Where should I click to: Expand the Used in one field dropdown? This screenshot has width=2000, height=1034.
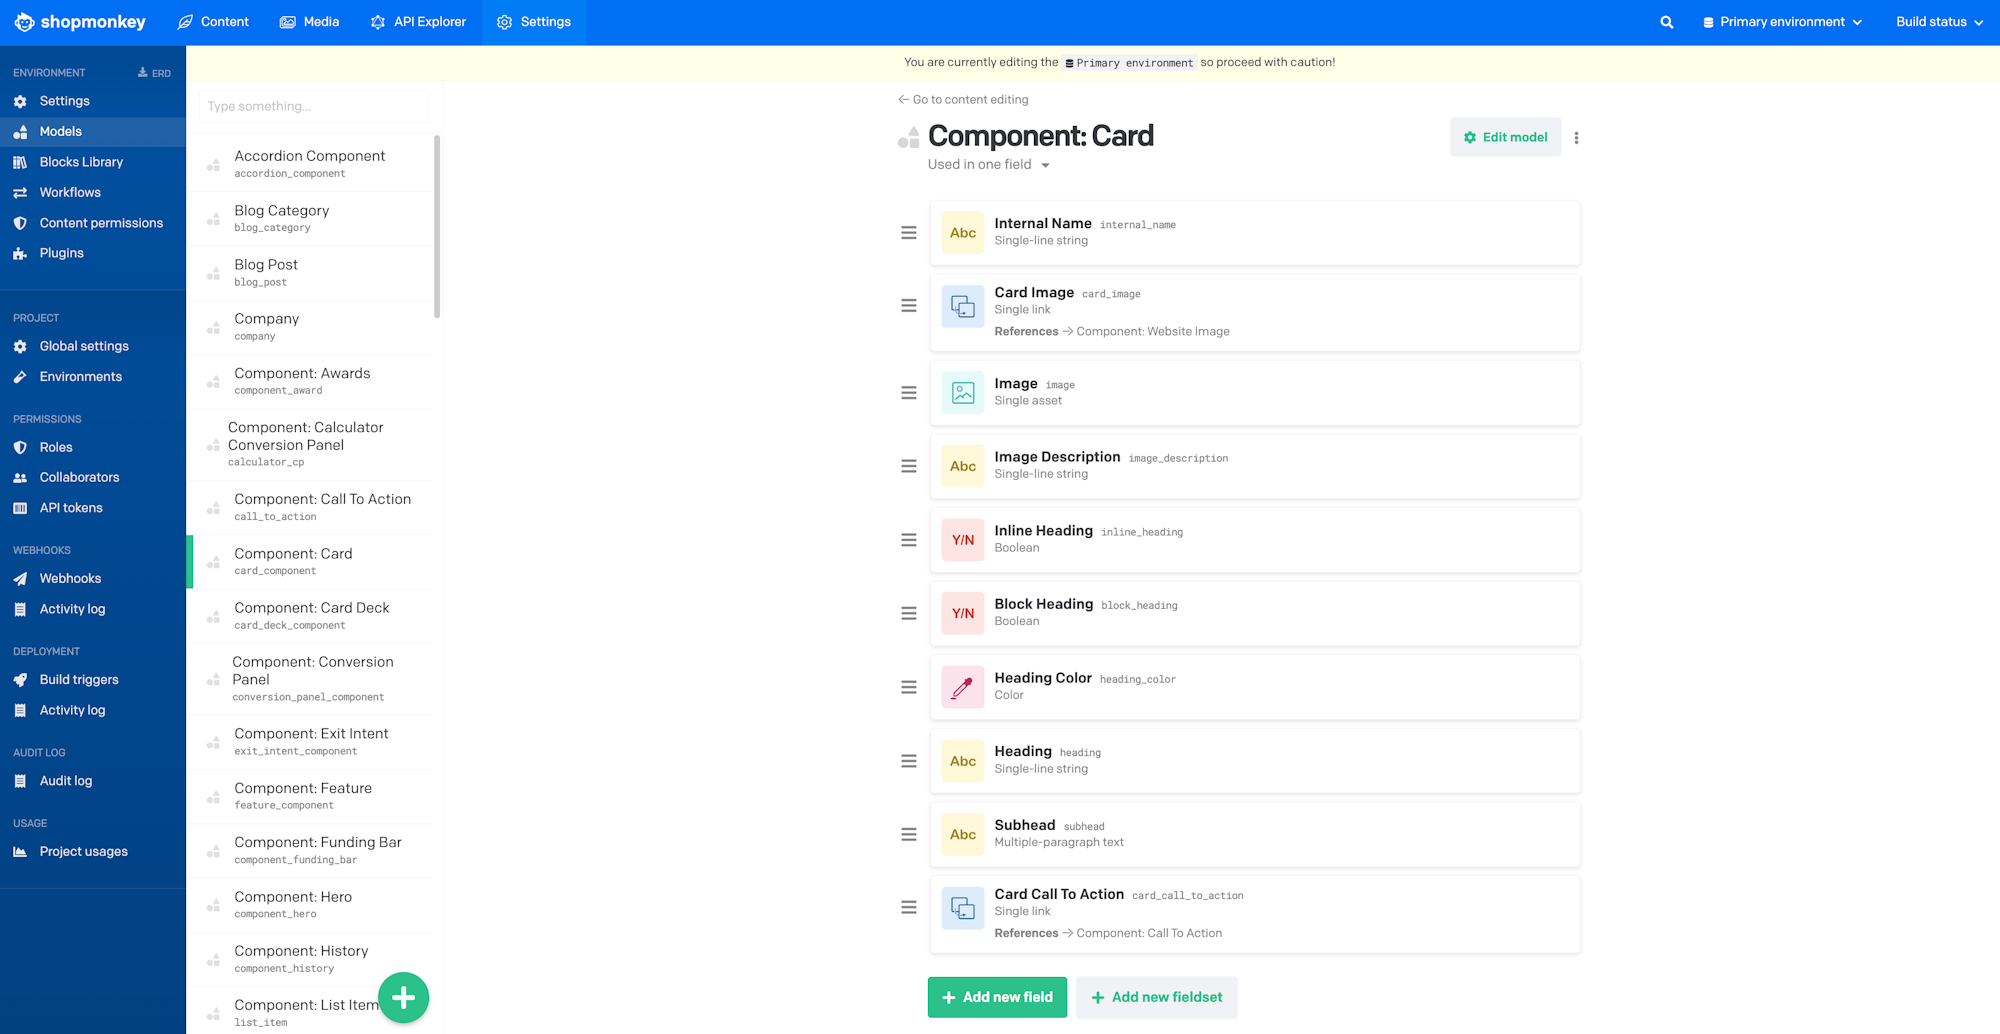[x=988, y=165]
